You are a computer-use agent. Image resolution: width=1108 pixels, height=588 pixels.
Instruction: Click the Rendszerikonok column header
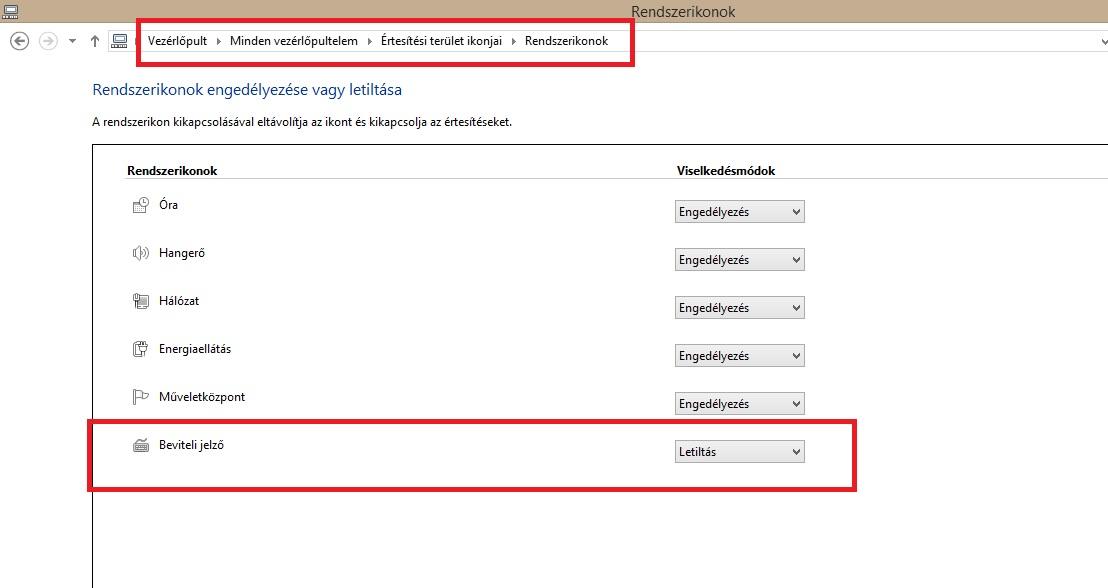coord(172,170)
